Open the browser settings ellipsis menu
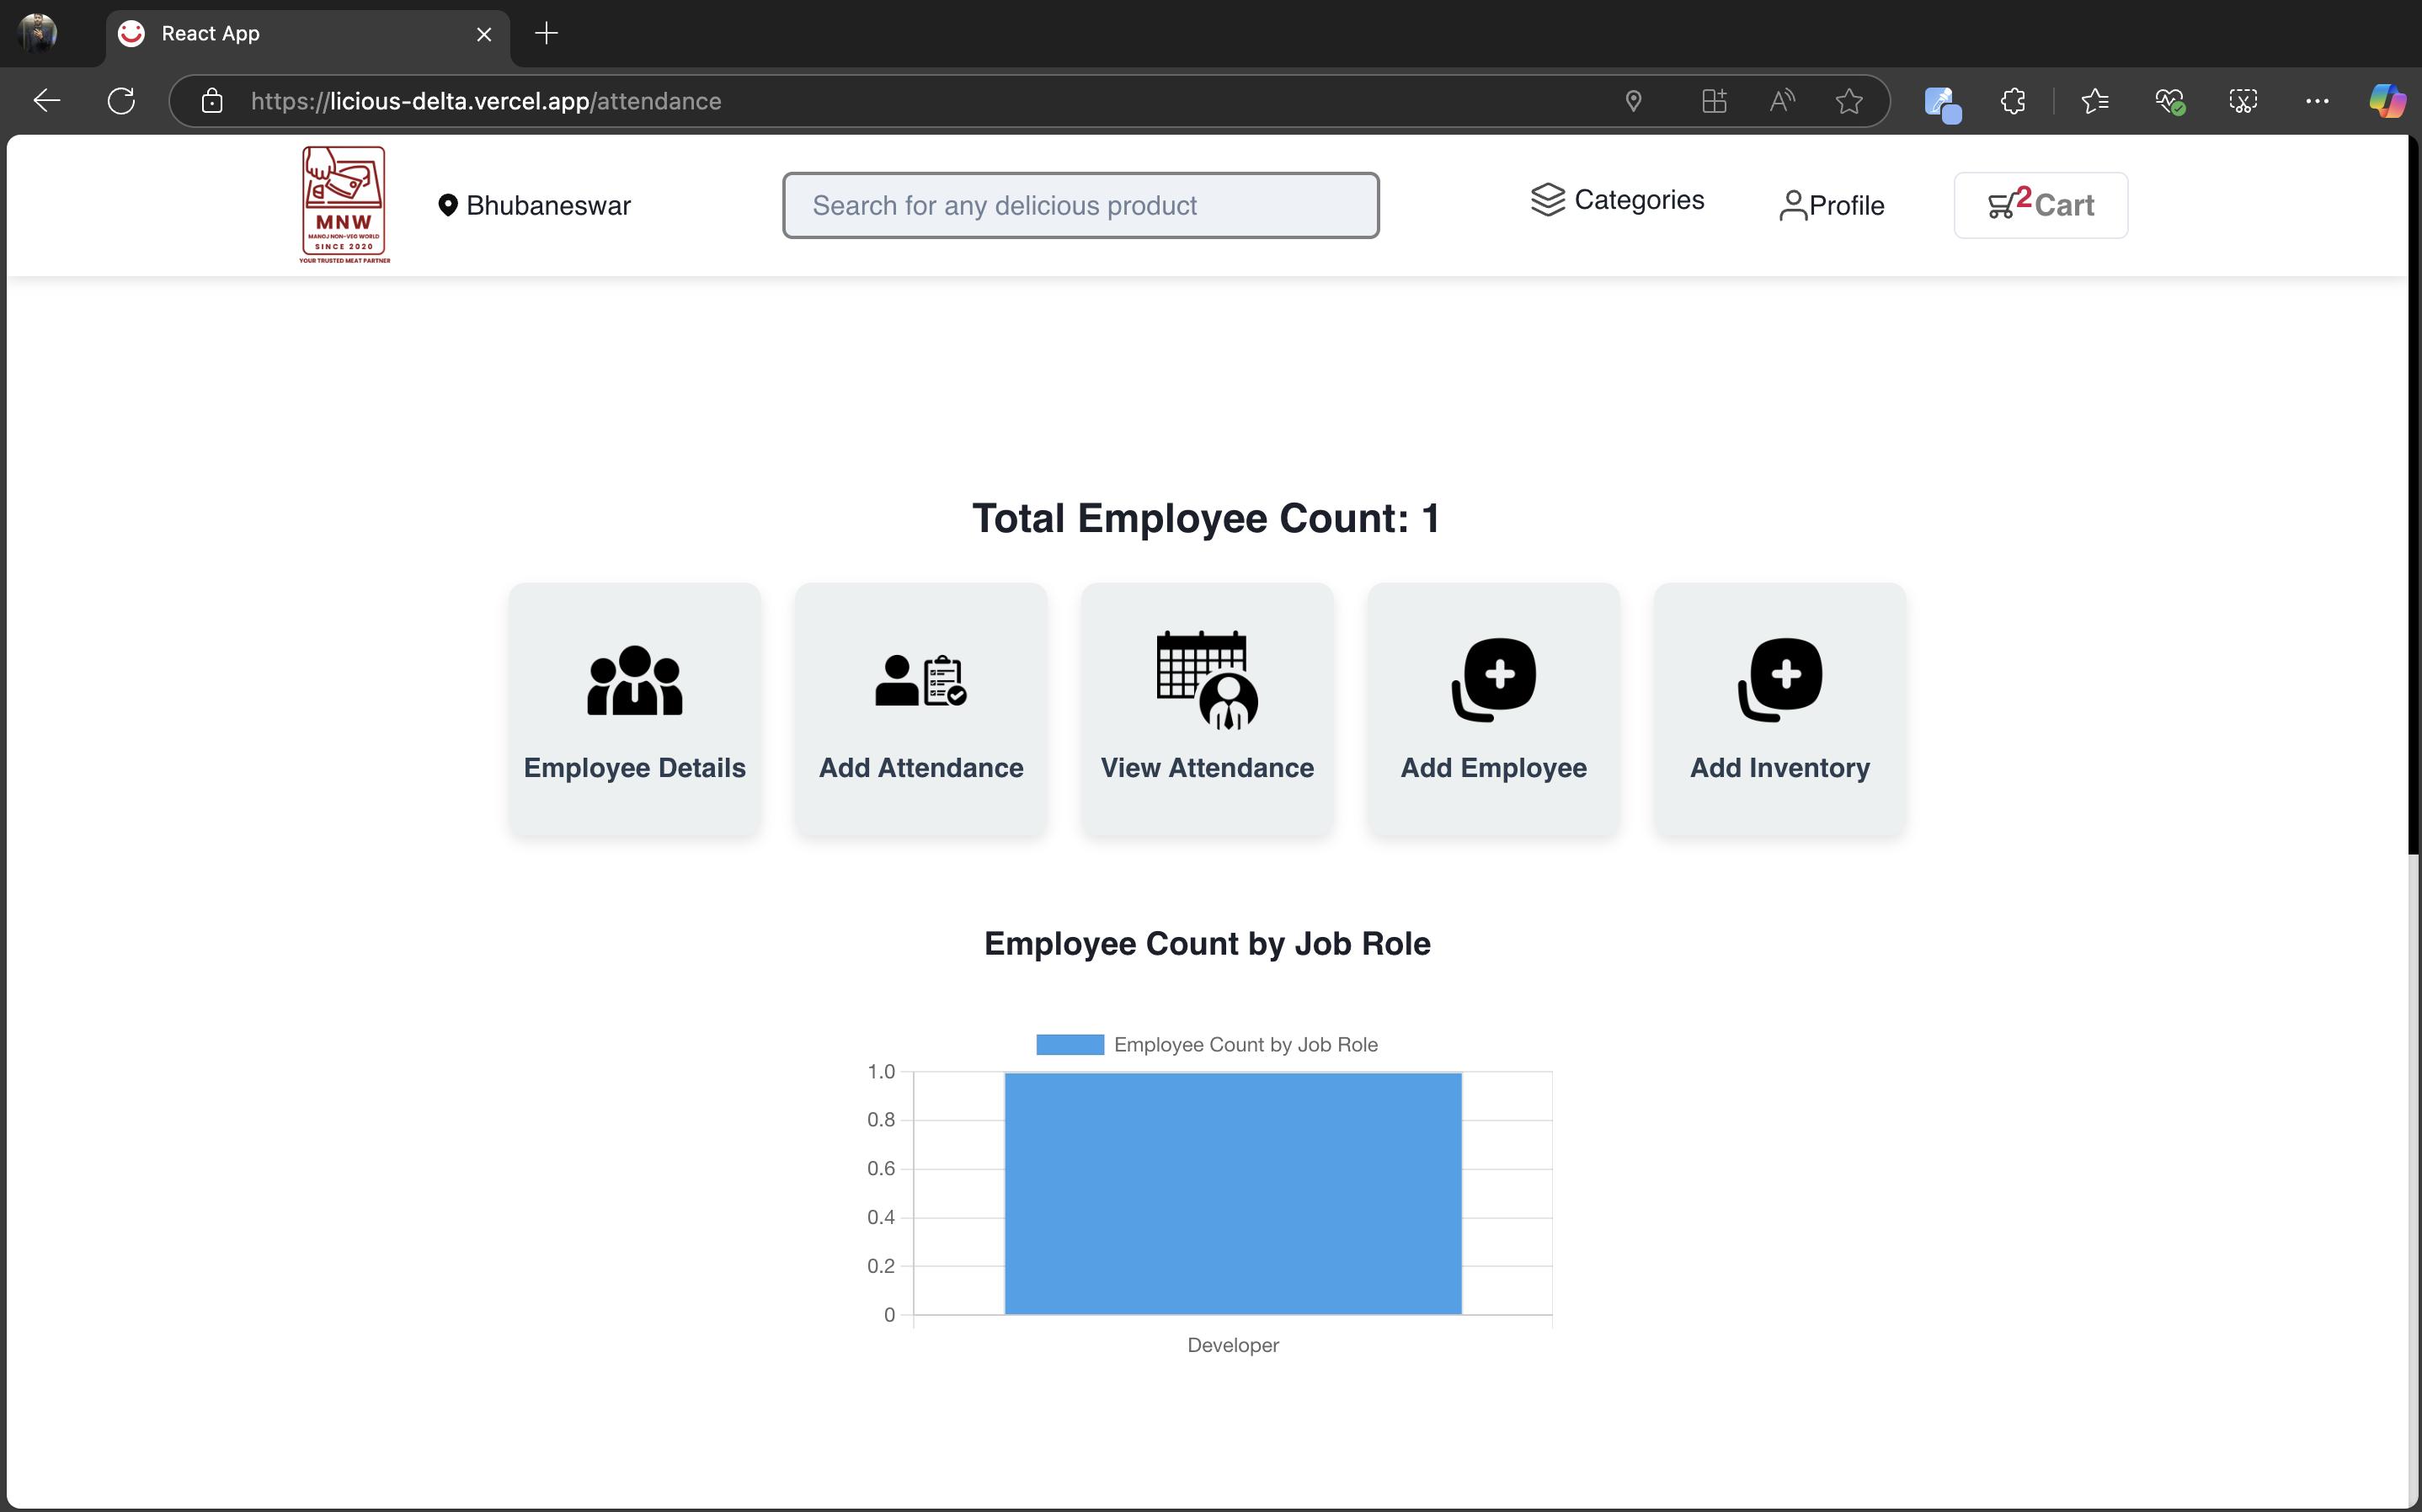Image resolution: width=2422 pixels, height=1512 pixels. [x=2316, y=101]
